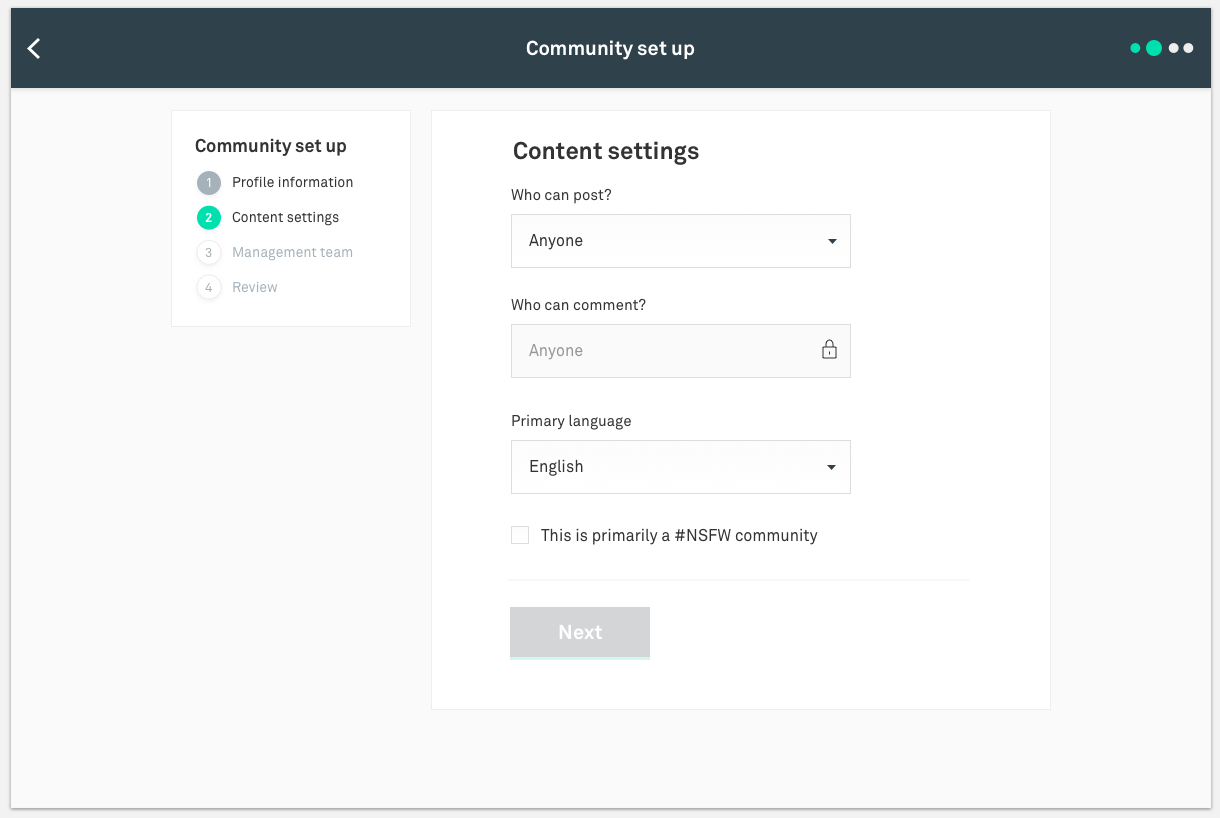
Task: Go to Profile information step
Action: pos(292,183)
